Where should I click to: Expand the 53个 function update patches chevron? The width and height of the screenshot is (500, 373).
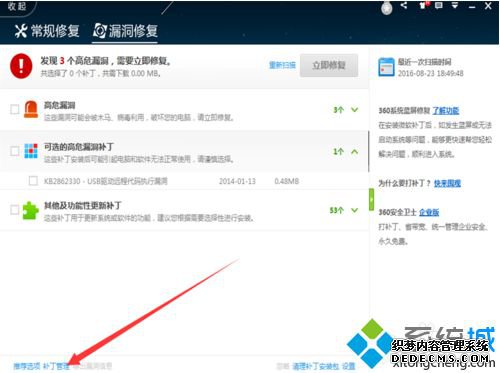[355, 210]
